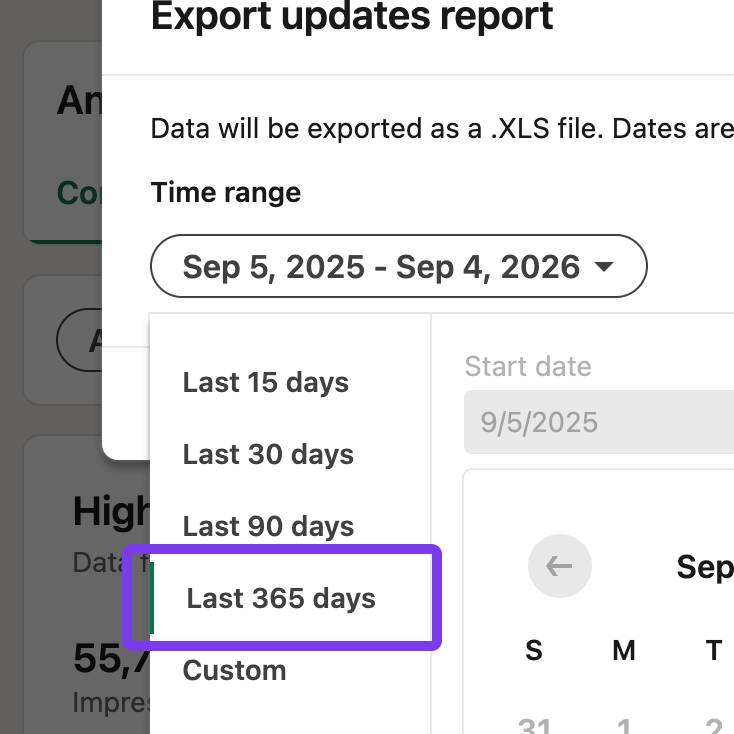Click the Start date field showing 9/5/2025

(599, 422)
